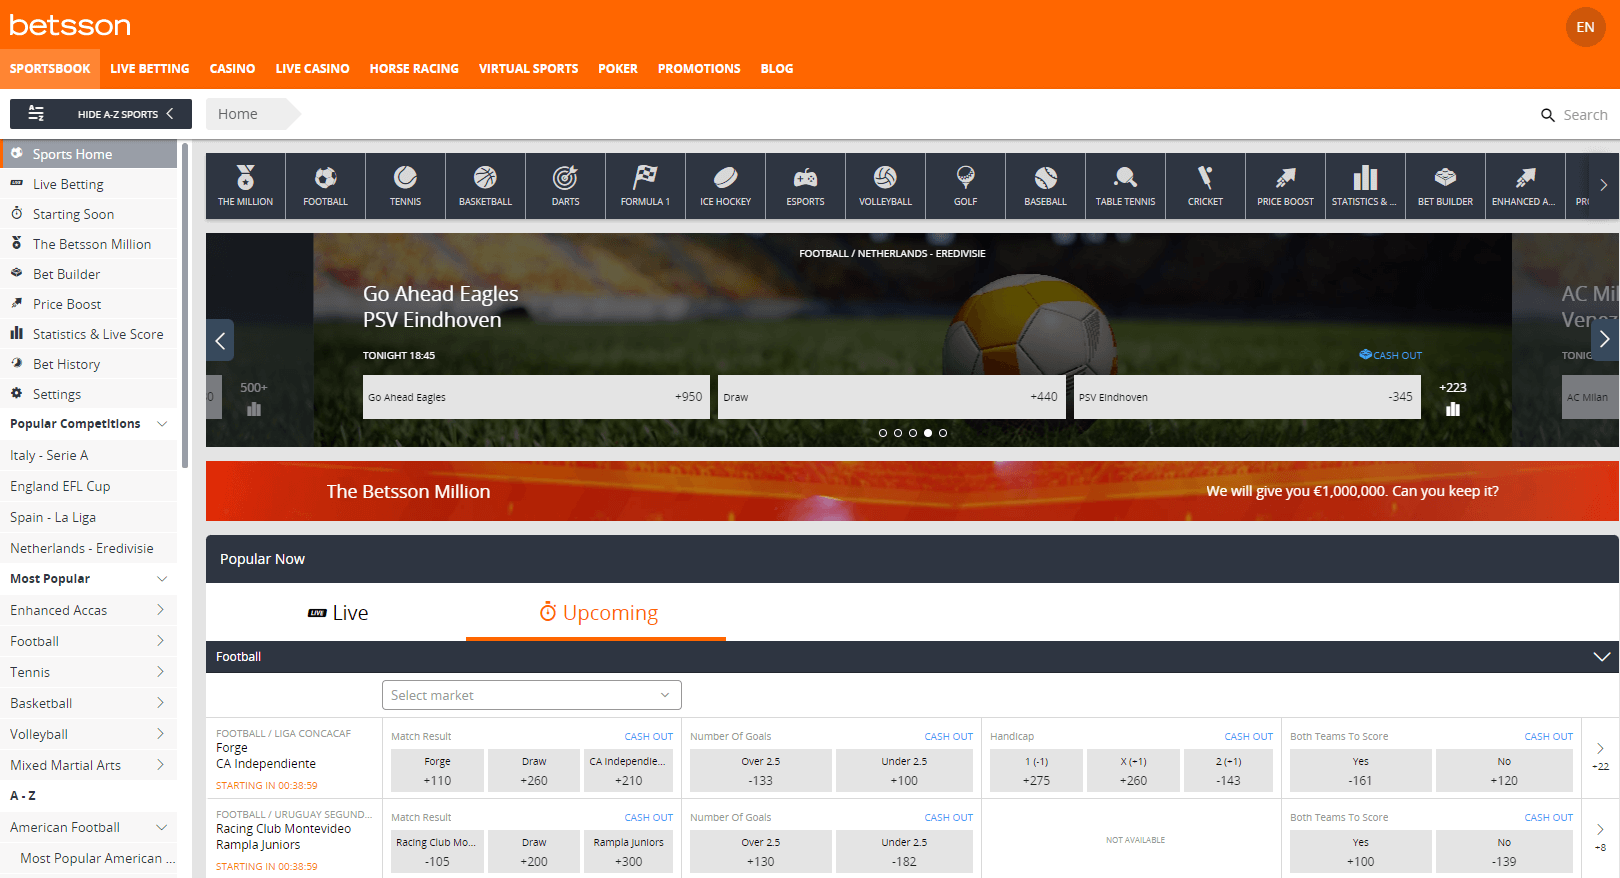Screen dimensions: 1620x878
Task: Open The Betsson Million banner
Action: 912,491
